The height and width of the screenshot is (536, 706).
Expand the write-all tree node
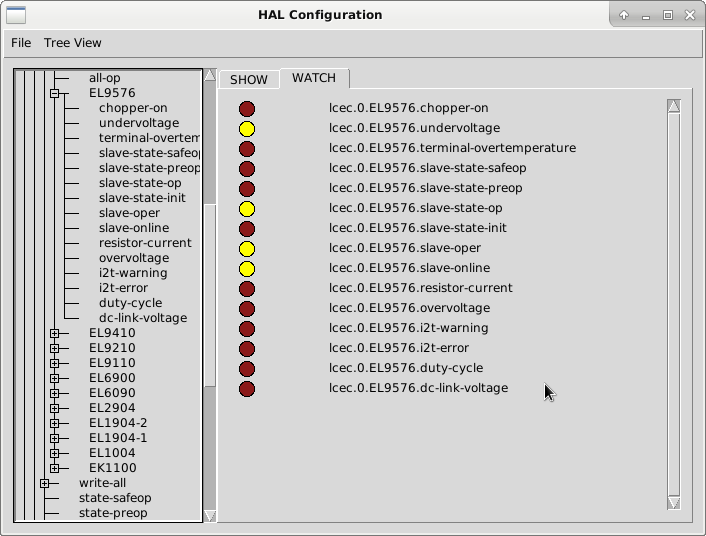pos(45,483)
